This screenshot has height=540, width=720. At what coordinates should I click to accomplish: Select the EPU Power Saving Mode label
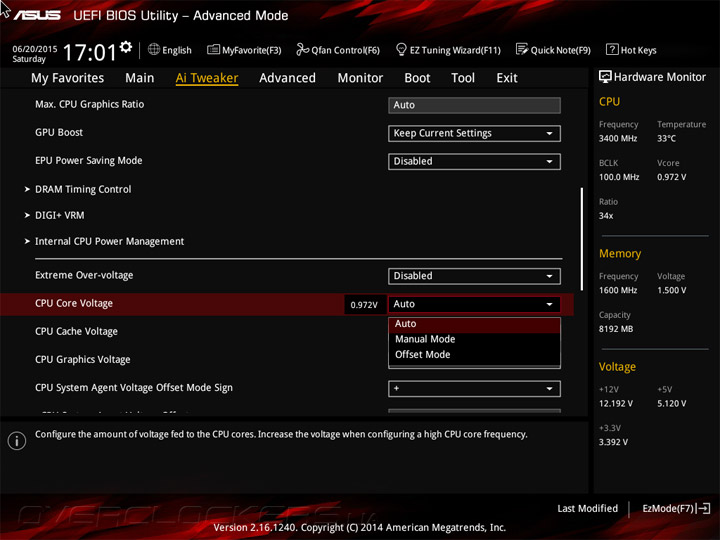click(x=89, y=161)
